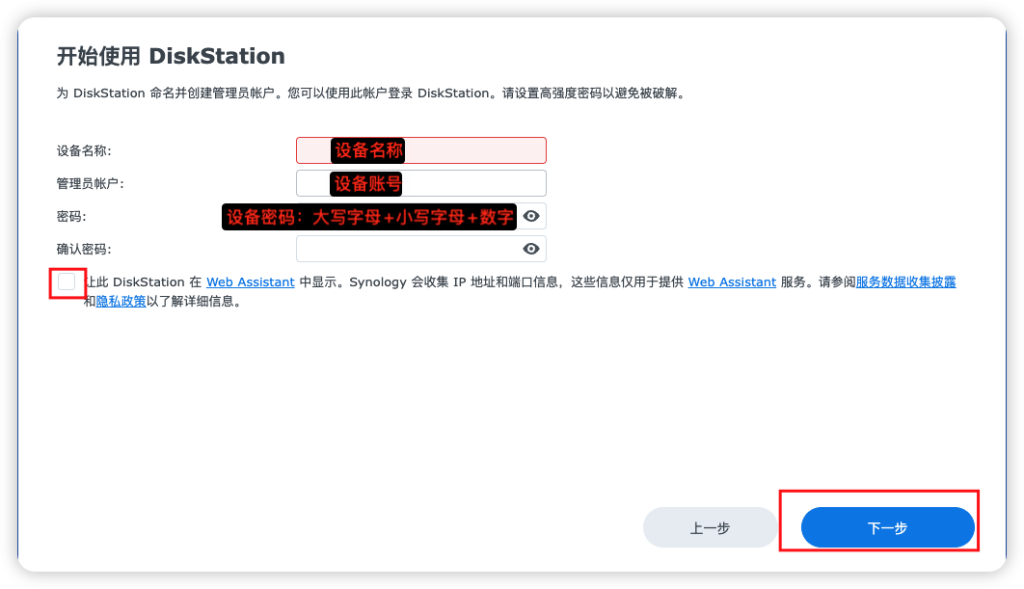The image size is (1024, 589).
Task: Tick the Web Assistant display checkbox
Action: [x=67, y=282]
